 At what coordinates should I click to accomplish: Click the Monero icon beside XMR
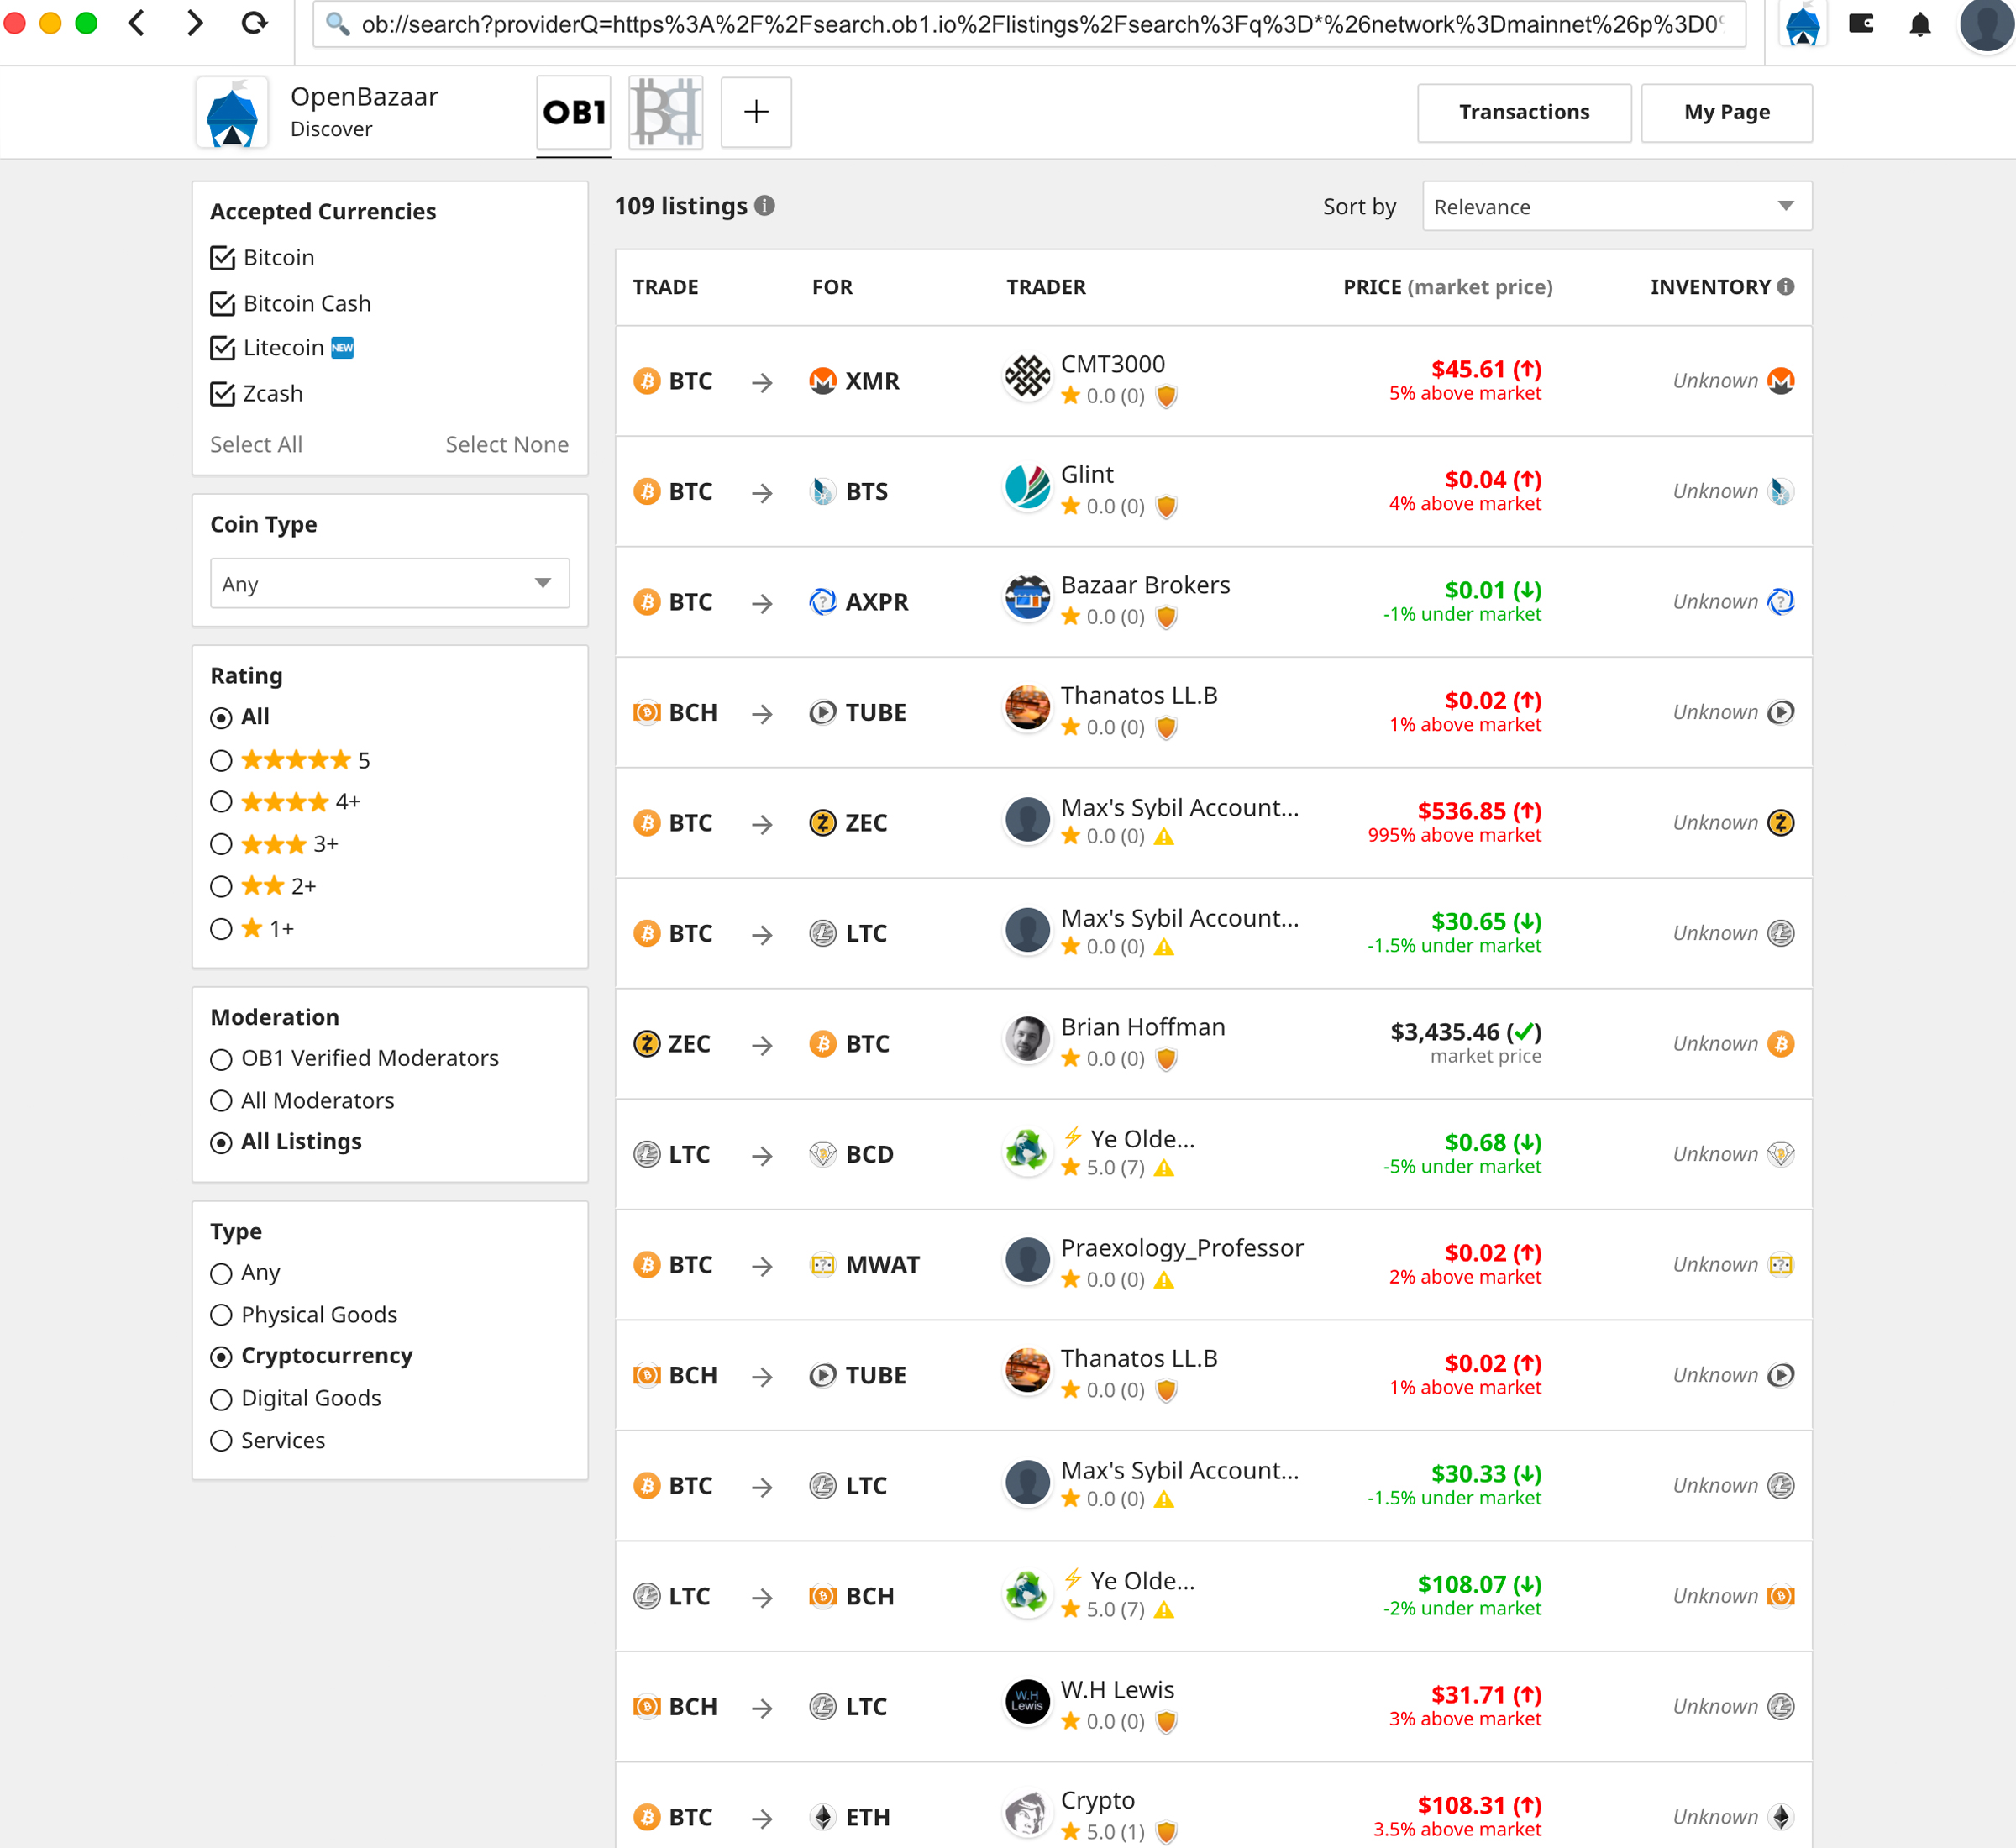[822, 380]
